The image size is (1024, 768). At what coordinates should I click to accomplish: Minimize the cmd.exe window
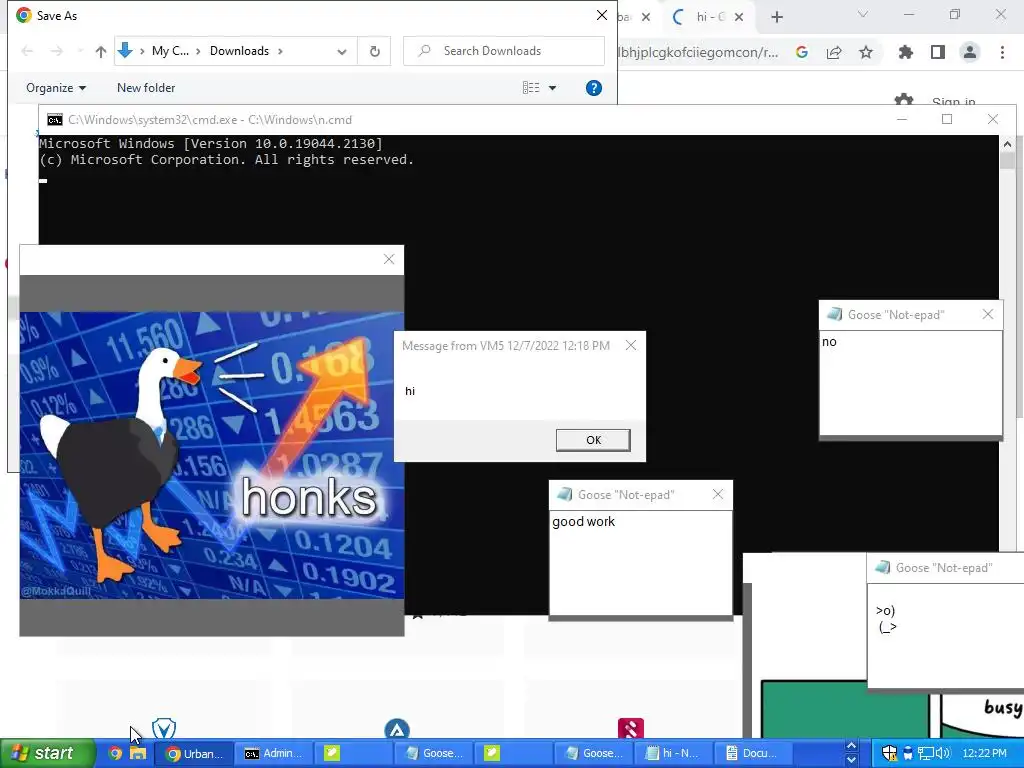click(902, 119)
